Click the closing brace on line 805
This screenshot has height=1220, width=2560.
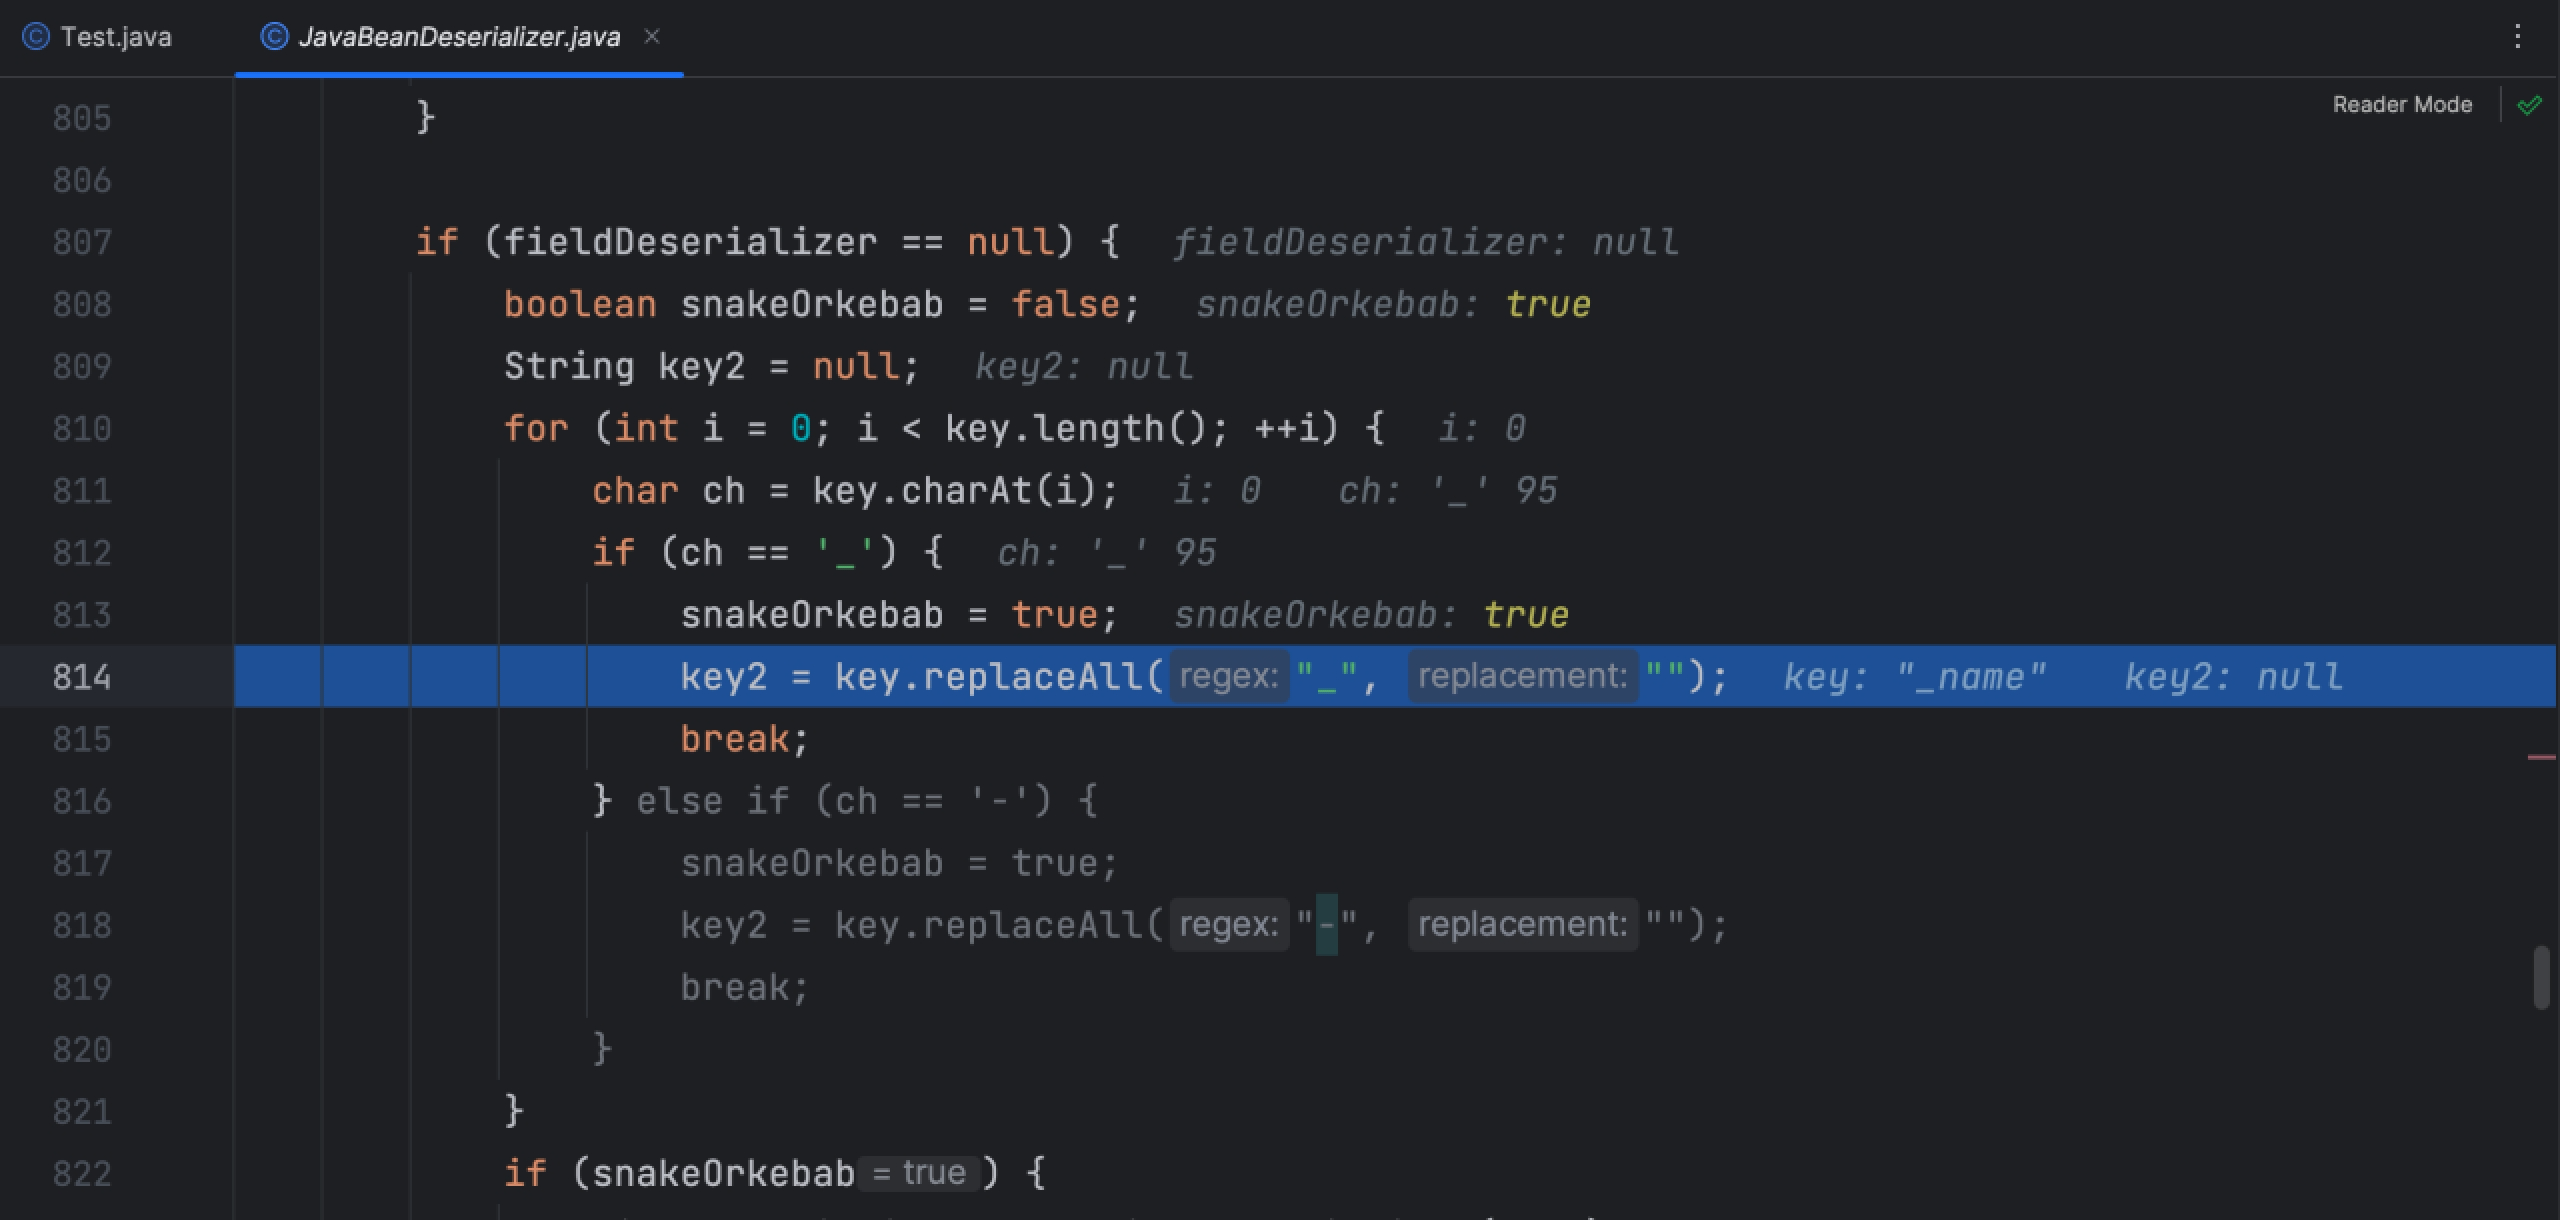(425, 118)
